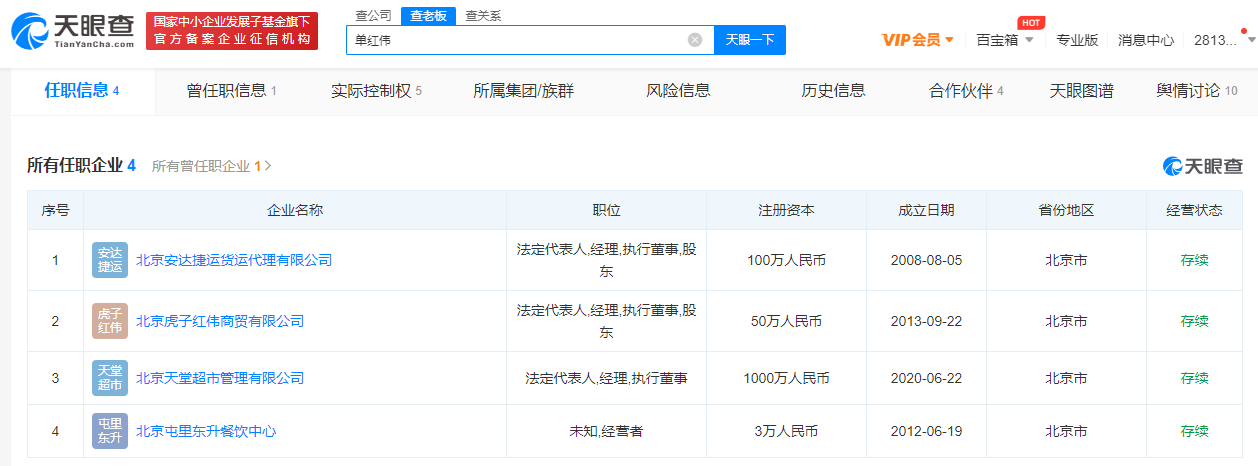Switch to the 查公司 search tab
The width and height of the screenshot is (1258, 466).
click(374, 15)
